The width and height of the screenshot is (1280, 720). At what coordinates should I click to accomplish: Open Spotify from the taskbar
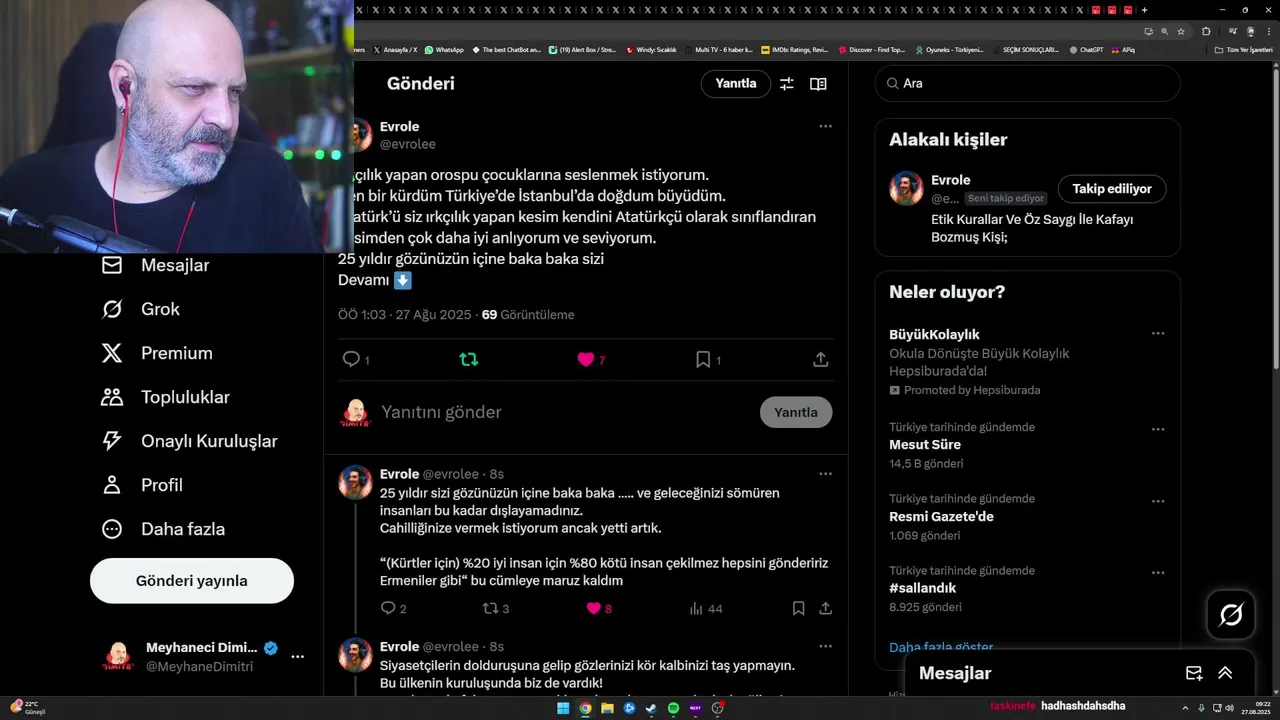click(x=673, y=708)
